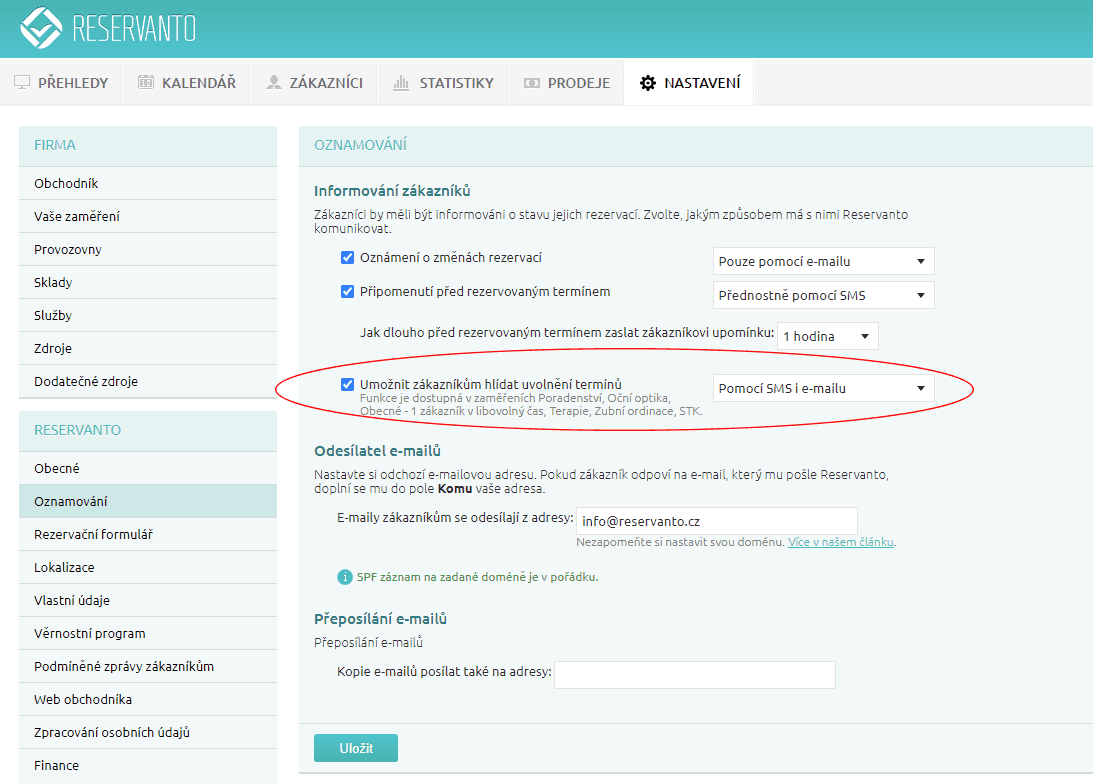This screenshot has width=1093, height=784.
Task: Click the Kalendář calendar icon
Action: point(146,83)
